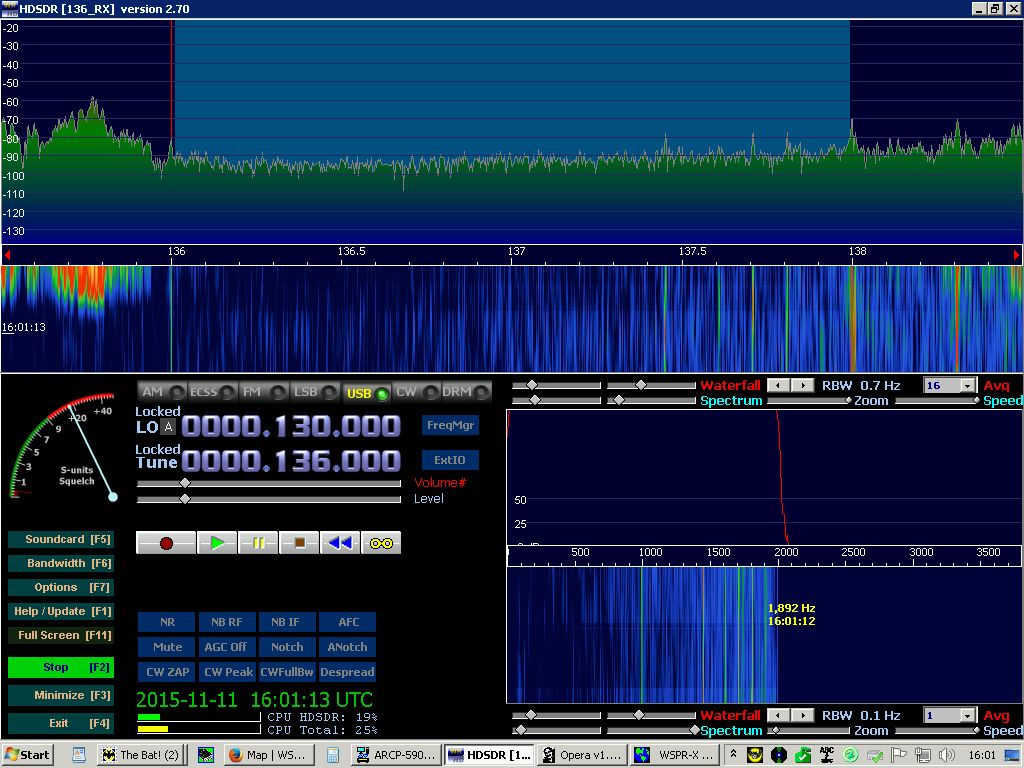This screenshot has width=1024, height=768.
Task: Open the Windows Start menu
Action: tap(27, 755)
